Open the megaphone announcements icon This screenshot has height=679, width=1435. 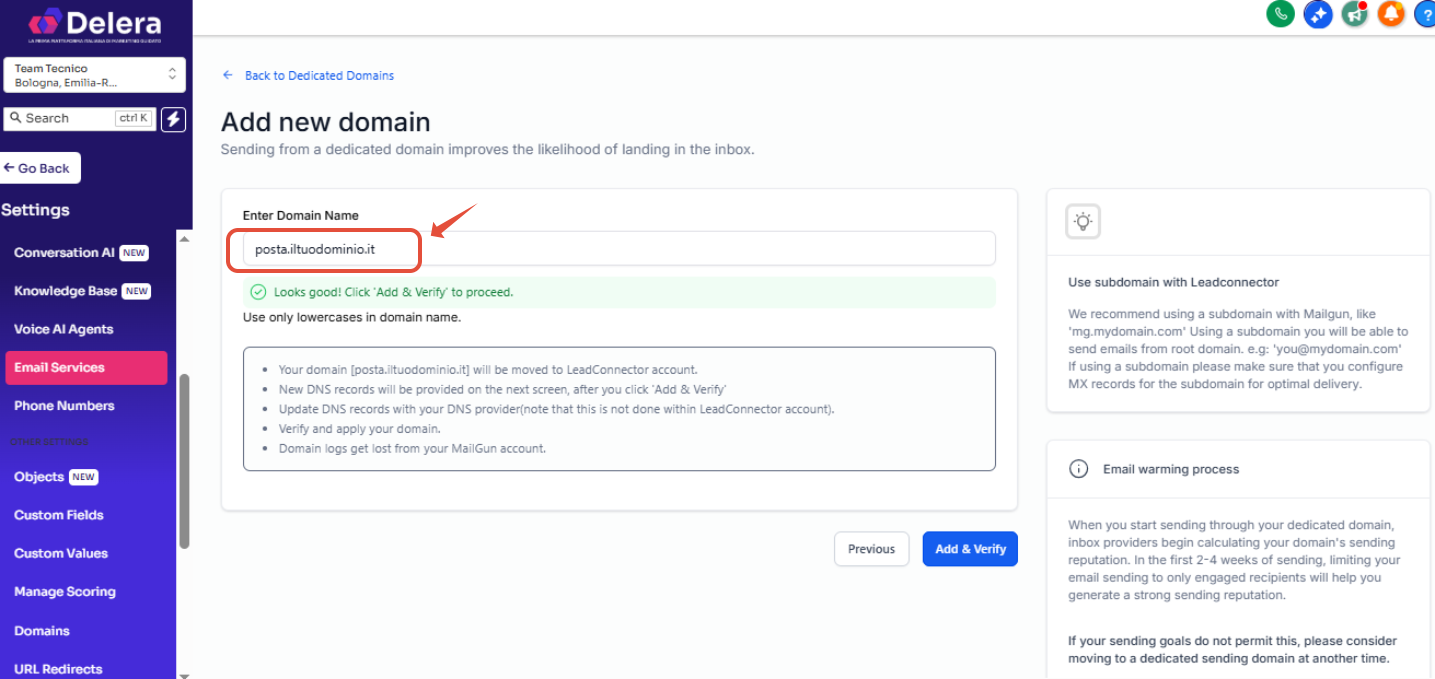coord(1355,13)
